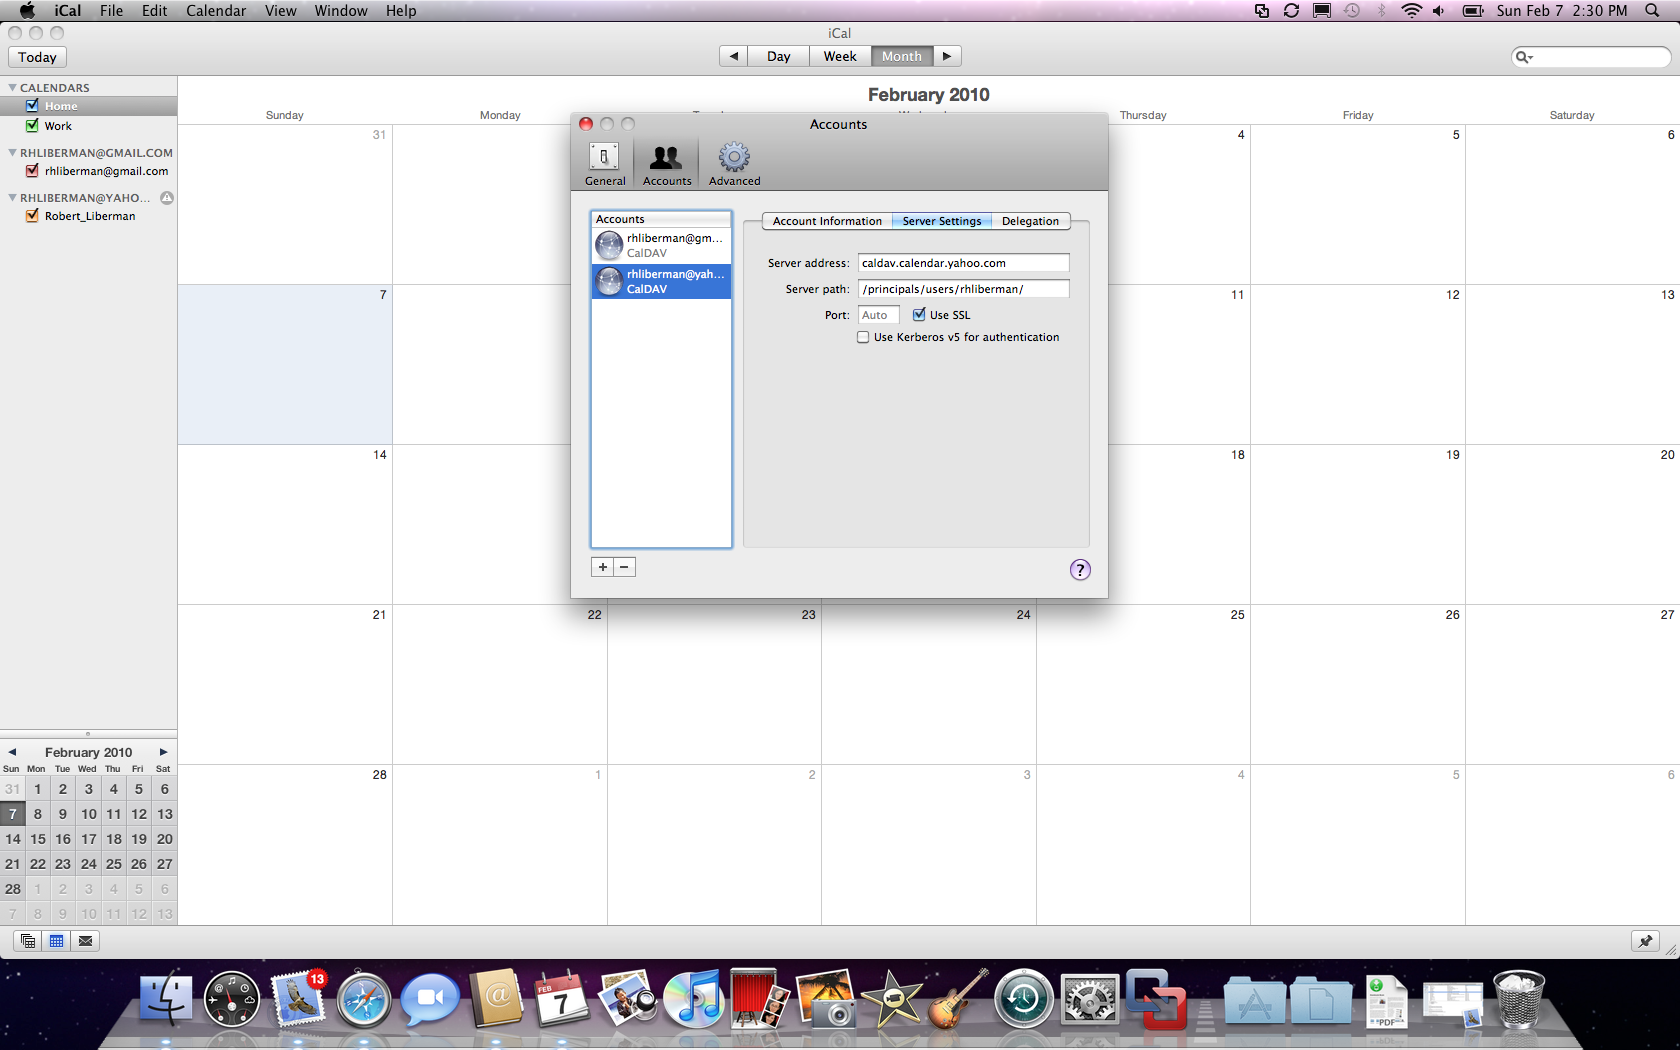Open the Help button in Accounts window
Screen dimensions: 1680x1050
[1079, 569]
